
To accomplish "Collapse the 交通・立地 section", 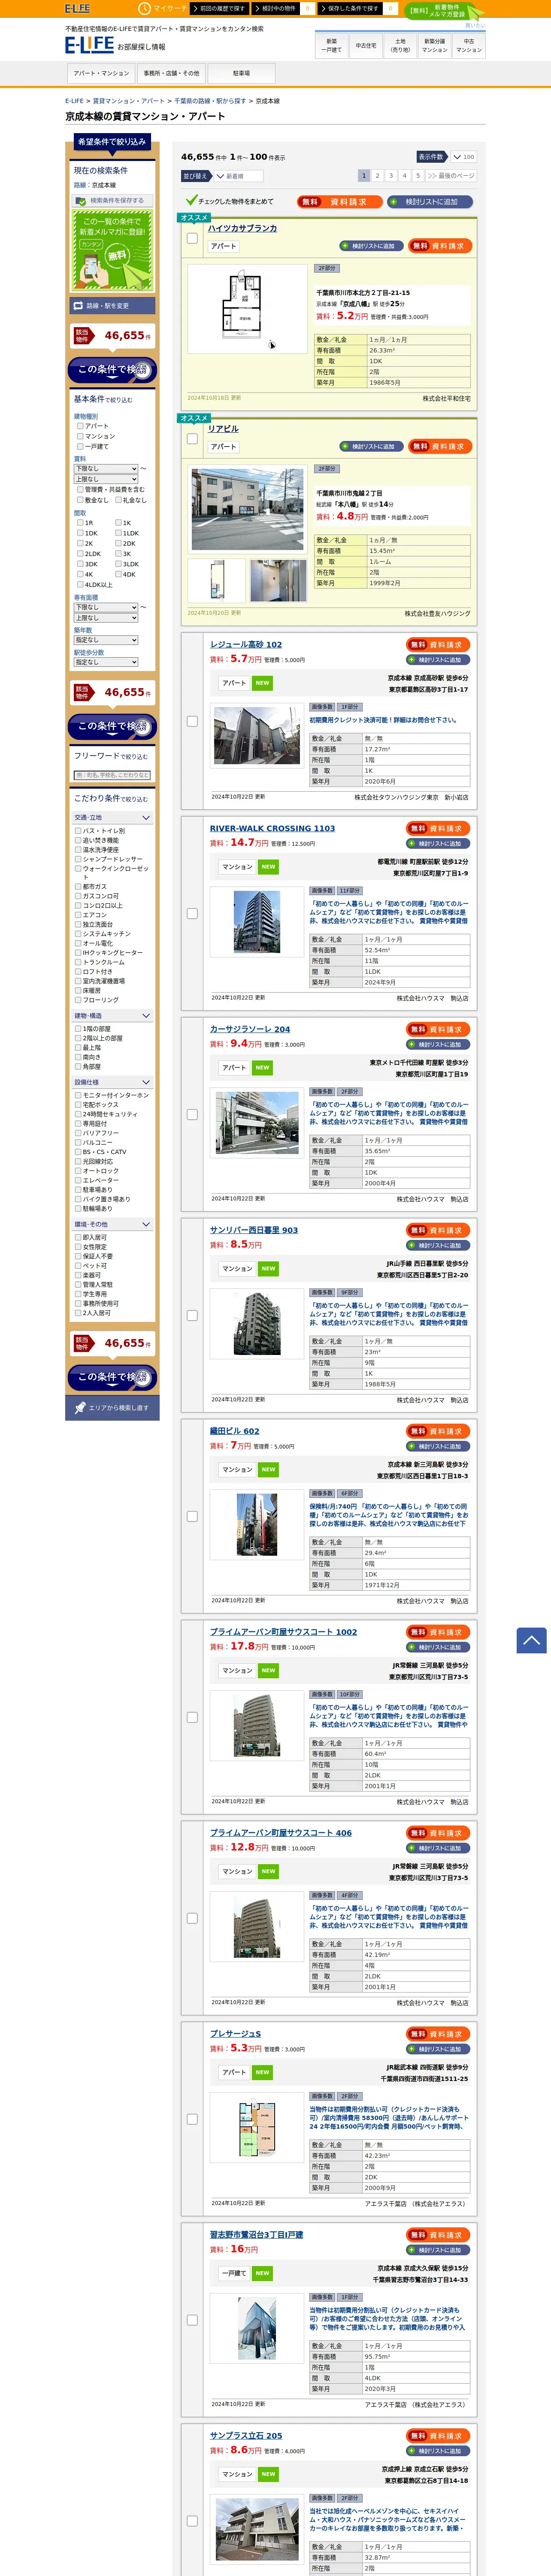I will [112, 818].
